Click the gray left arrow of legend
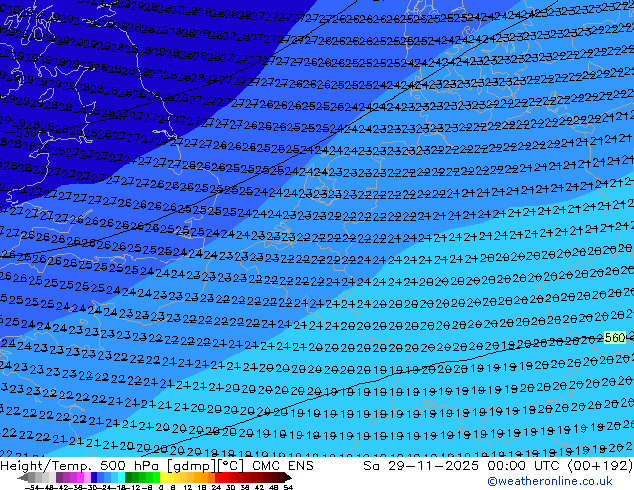 tap(23, 477)
